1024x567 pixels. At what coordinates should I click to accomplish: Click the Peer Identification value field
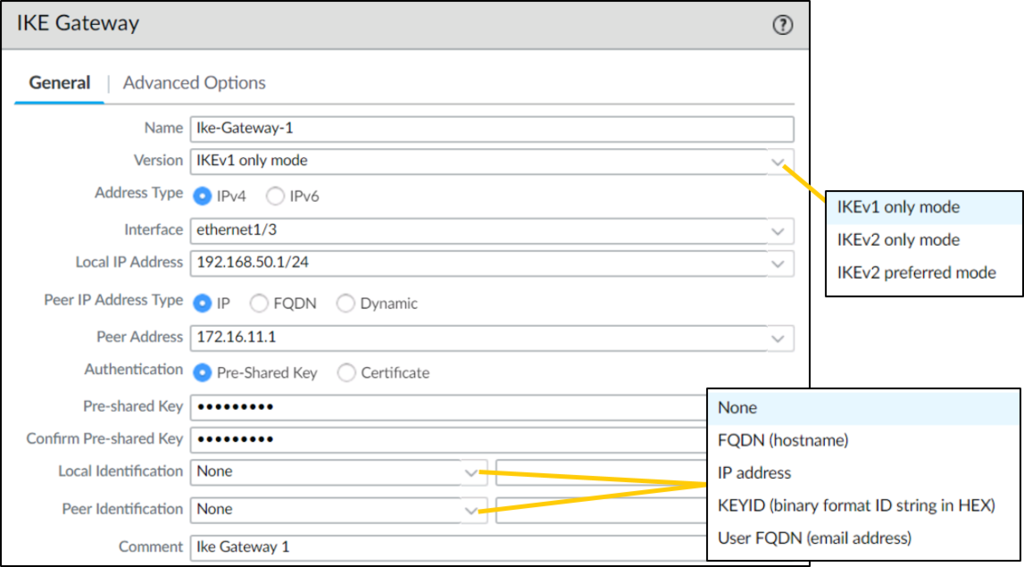tap(601, 510)
